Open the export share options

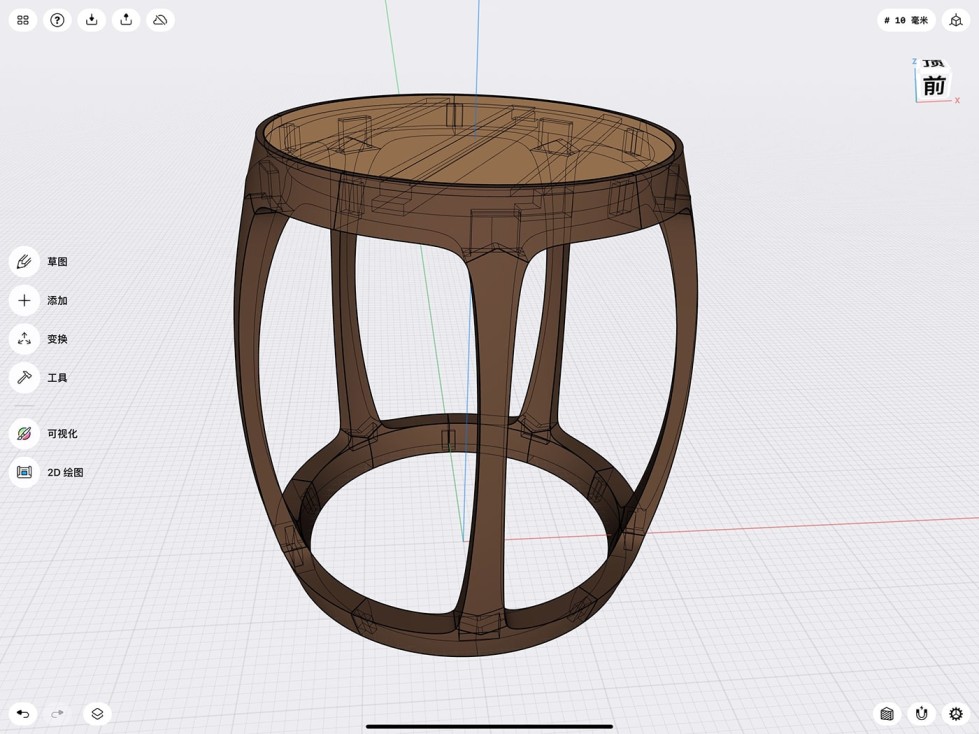[126, 19]
